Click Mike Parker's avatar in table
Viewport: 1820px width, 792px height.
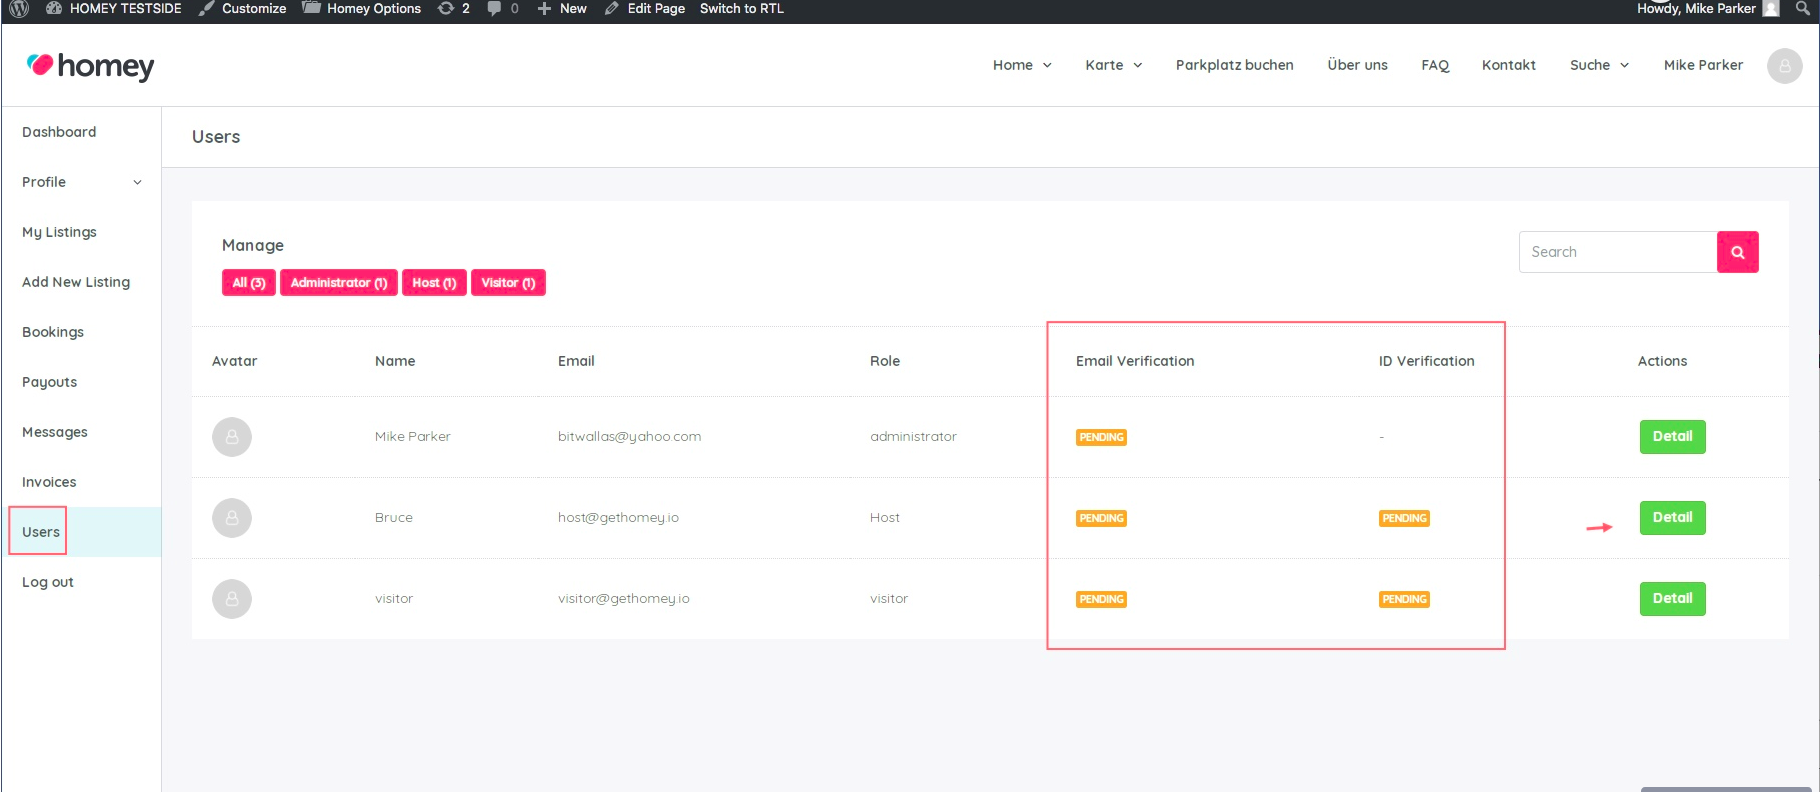coord(232,437)
